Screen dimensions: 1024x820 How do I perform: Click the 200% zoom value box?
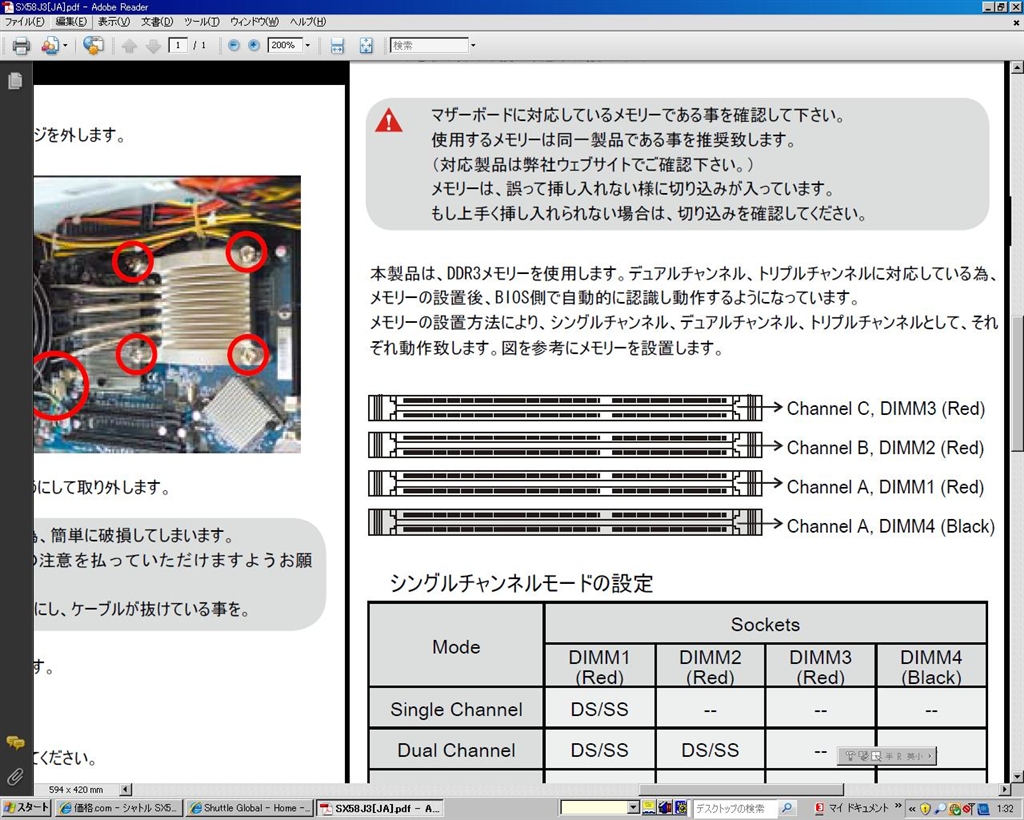[284, 45]
